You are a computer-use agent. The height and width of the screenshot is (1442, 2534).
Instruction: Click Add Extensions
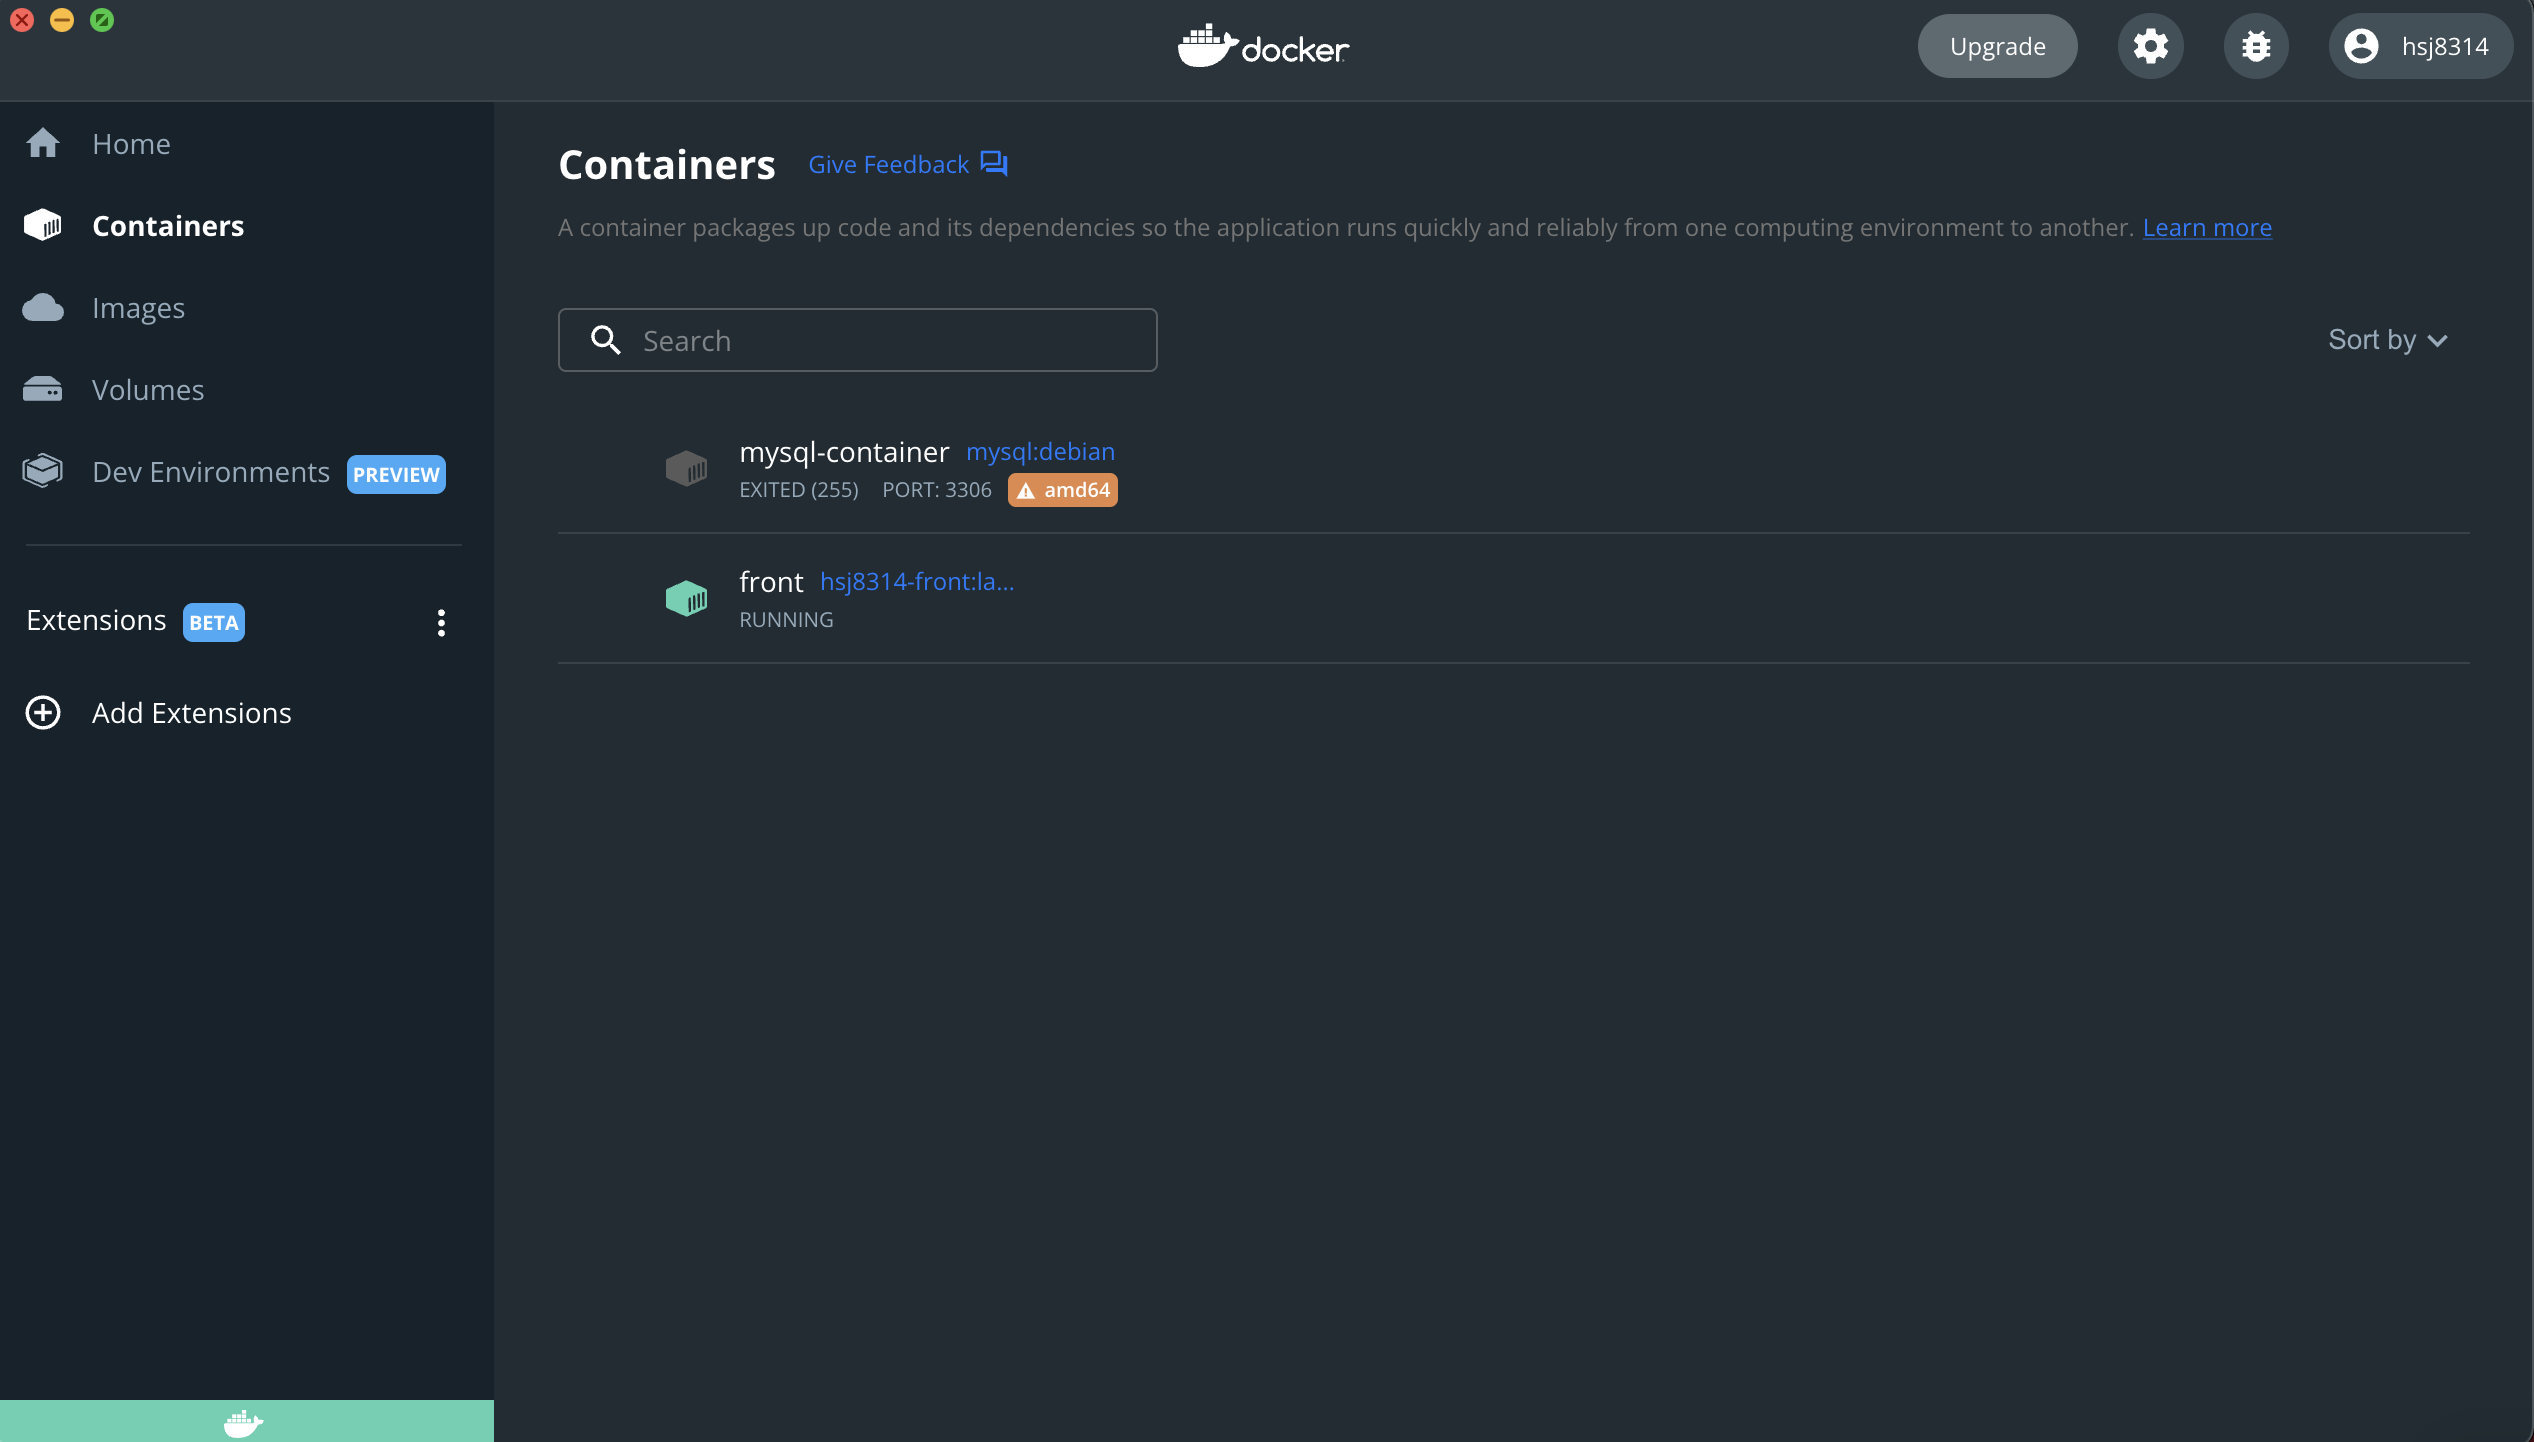click(191, 713)
